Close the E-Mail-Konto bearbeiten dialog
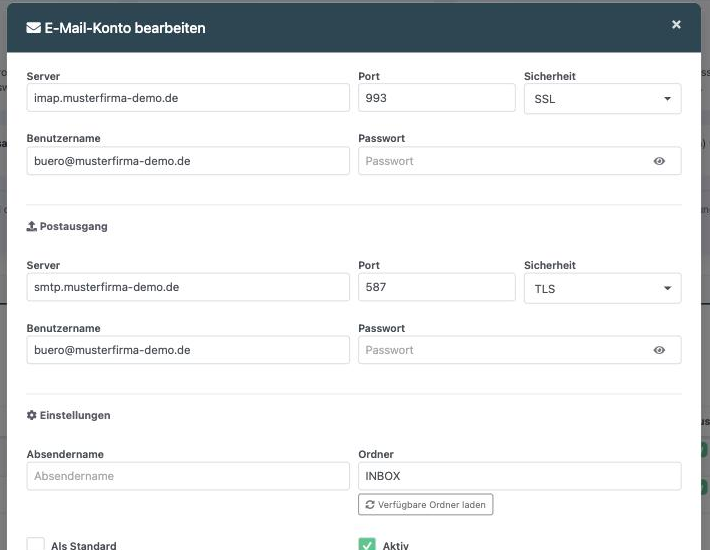The image size is (710, 550). 676,24
